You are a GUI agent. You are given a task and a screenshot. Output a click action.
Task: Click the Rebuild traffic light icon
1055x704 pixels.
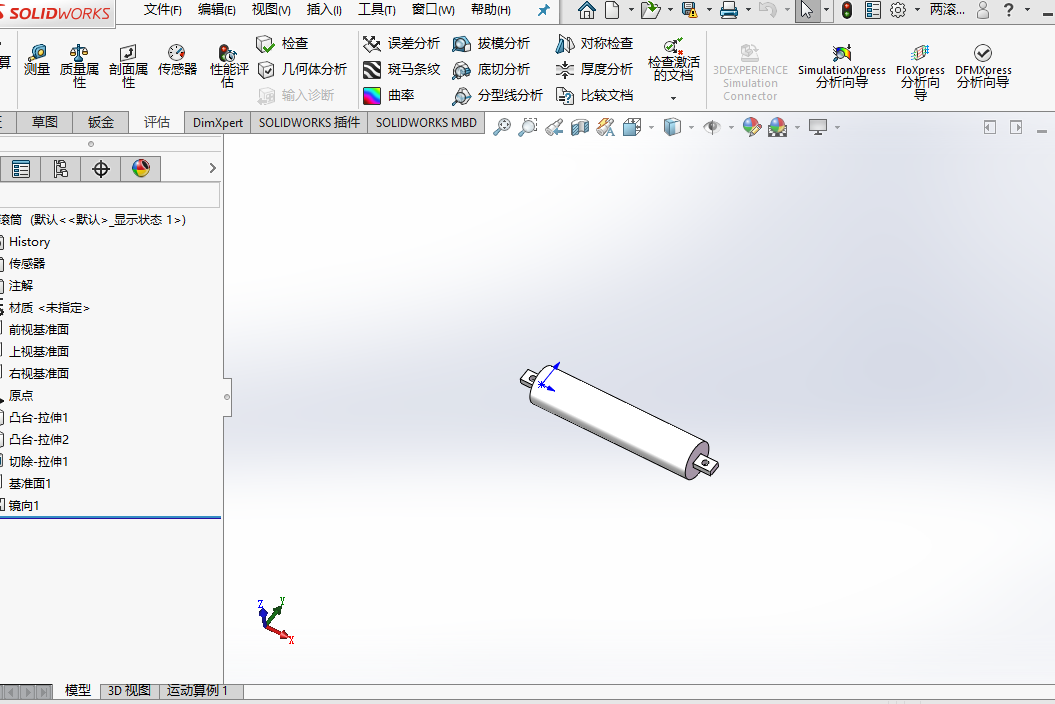pyautogui.click(x=847, y=10)
